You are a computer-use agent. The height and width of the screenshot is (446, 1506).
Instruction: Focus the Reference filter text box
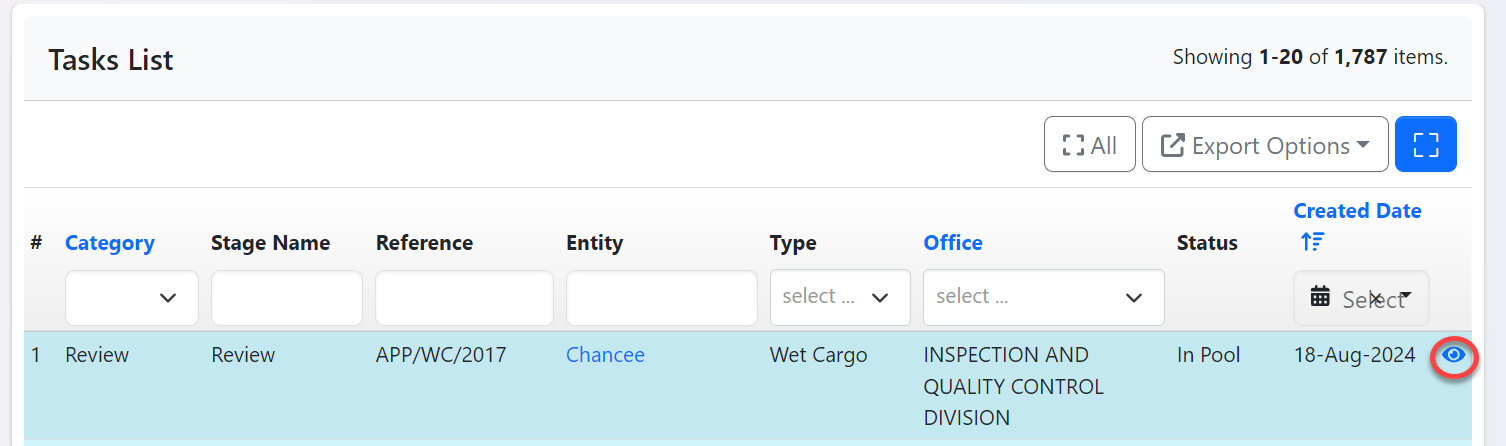(x=464, y=298)
